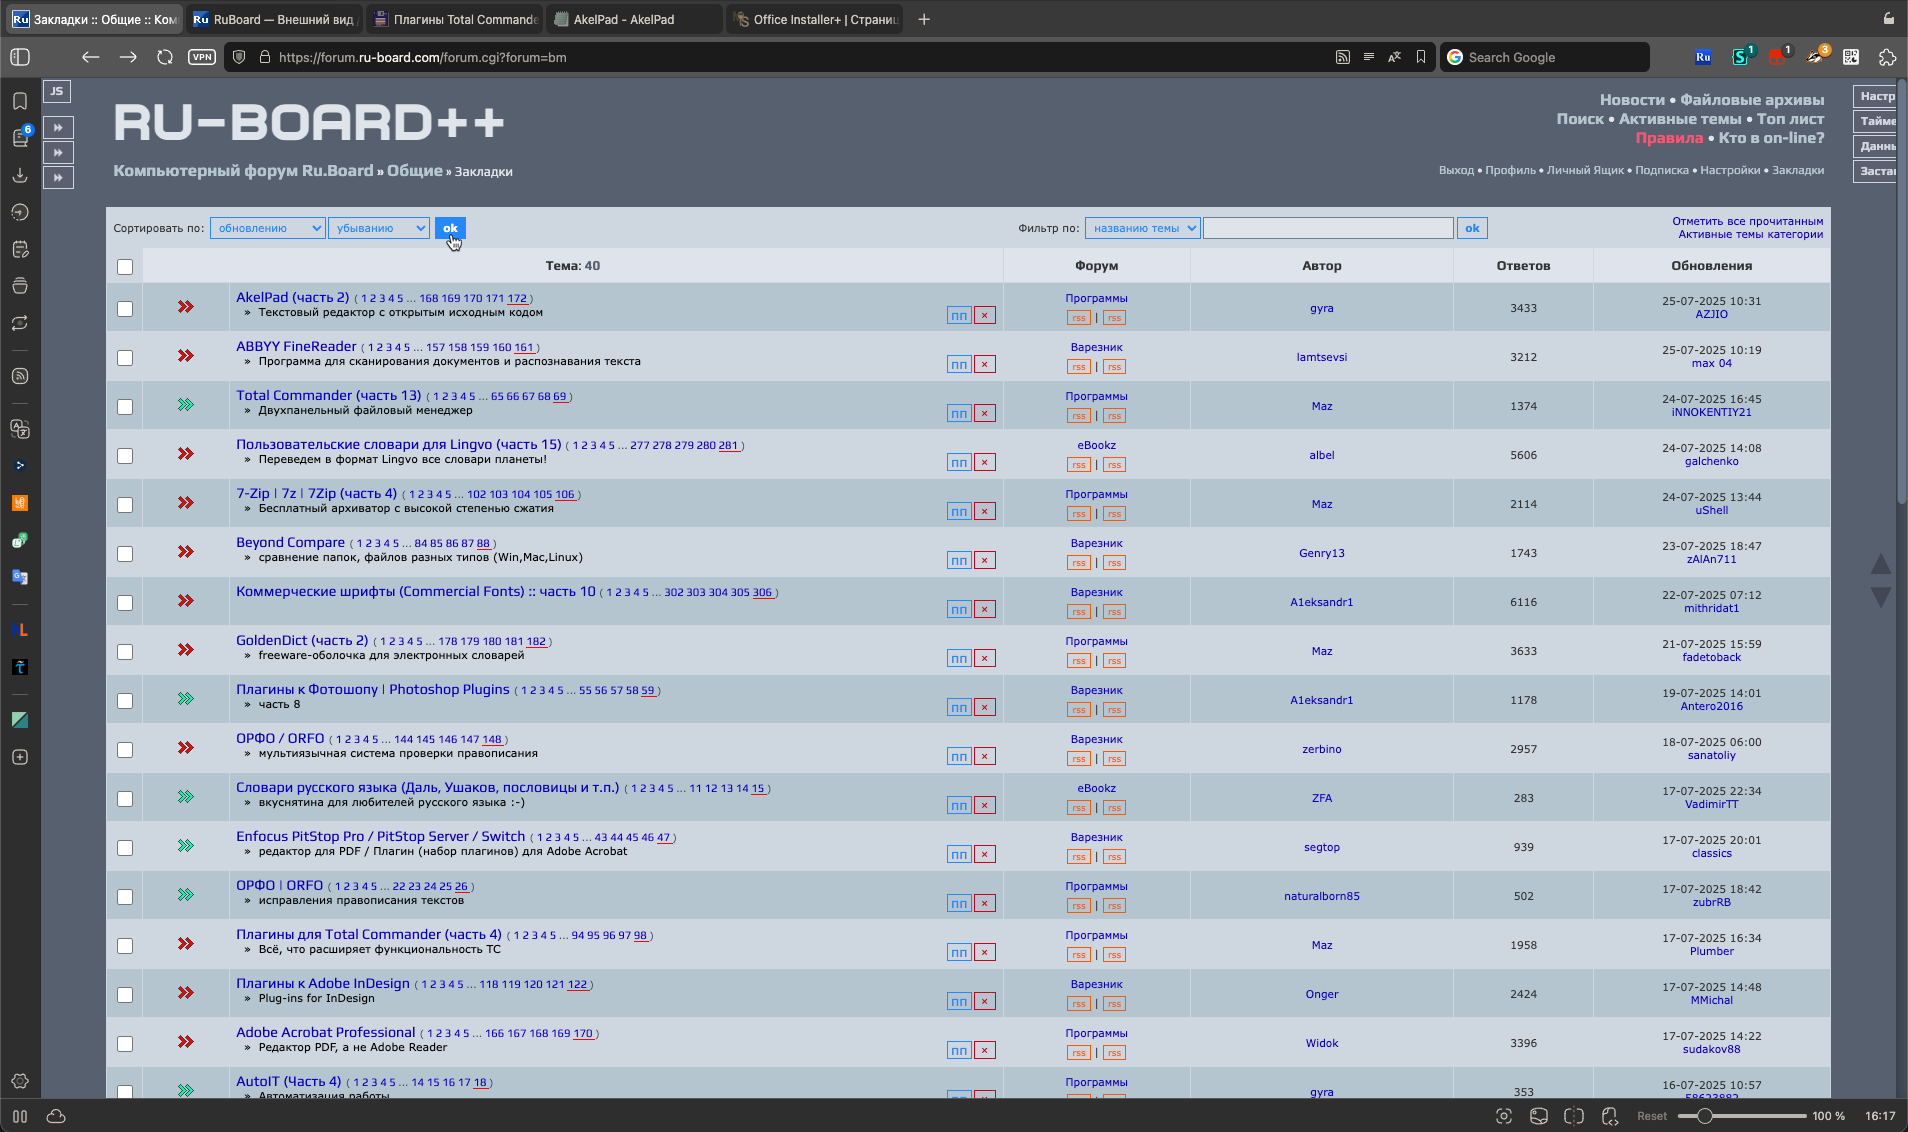Bookmark this page via address bar icon
The height and width of the screenshot is (1132, 1908).
pyautogui.click(x=1421, y=57)
